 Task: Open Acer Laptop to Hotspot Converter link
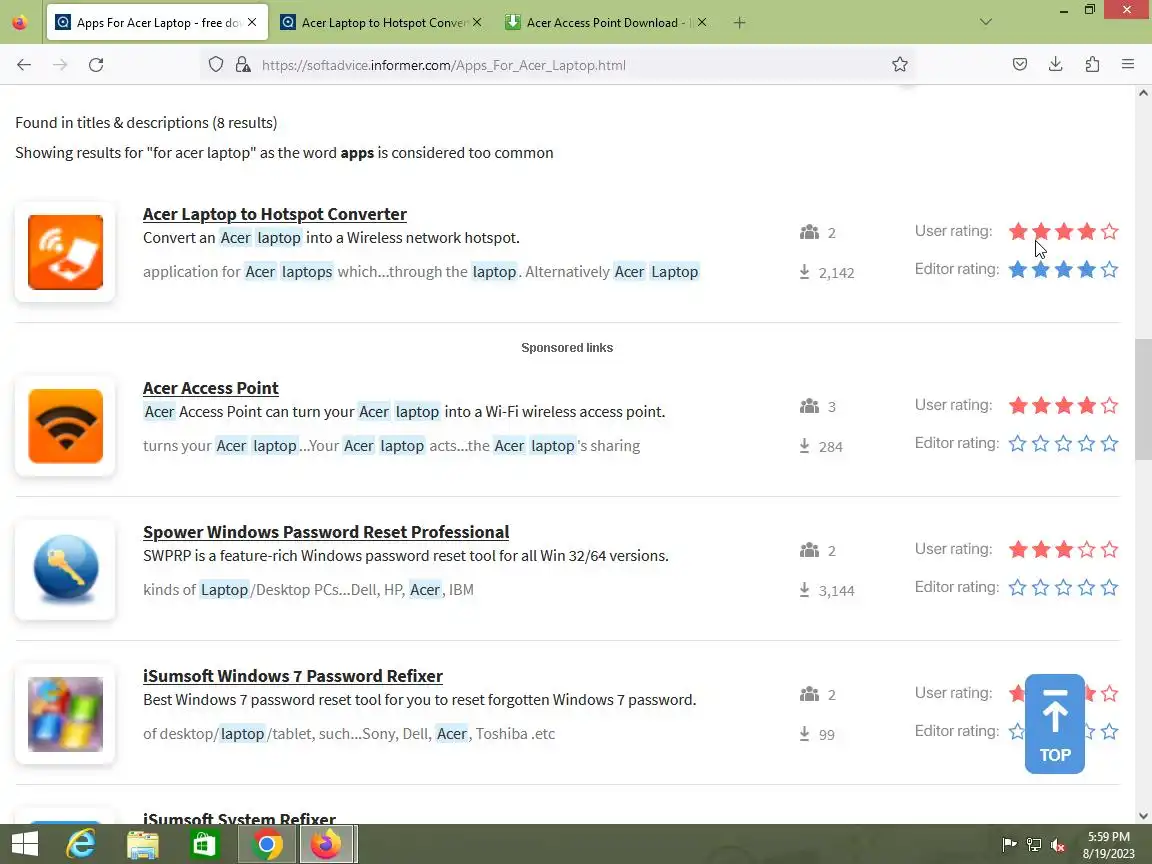[275, 214]
